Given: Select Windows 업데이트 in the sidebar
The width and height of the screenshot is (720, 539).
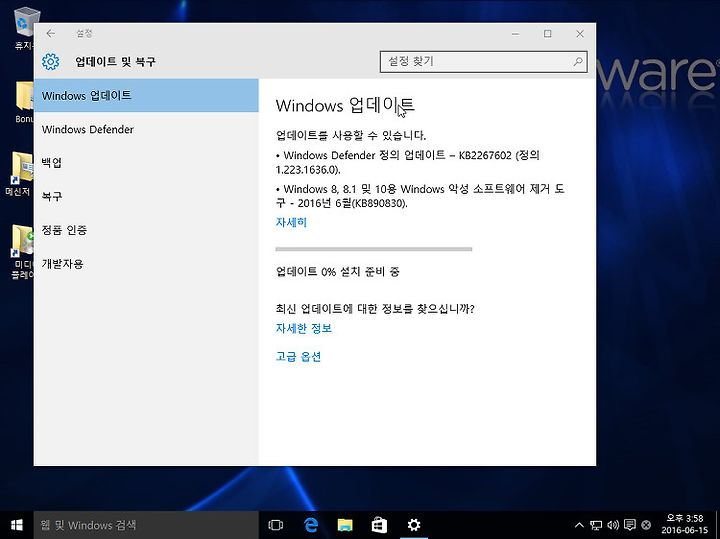Looking at the screenshot, I should tap(146, 95).
